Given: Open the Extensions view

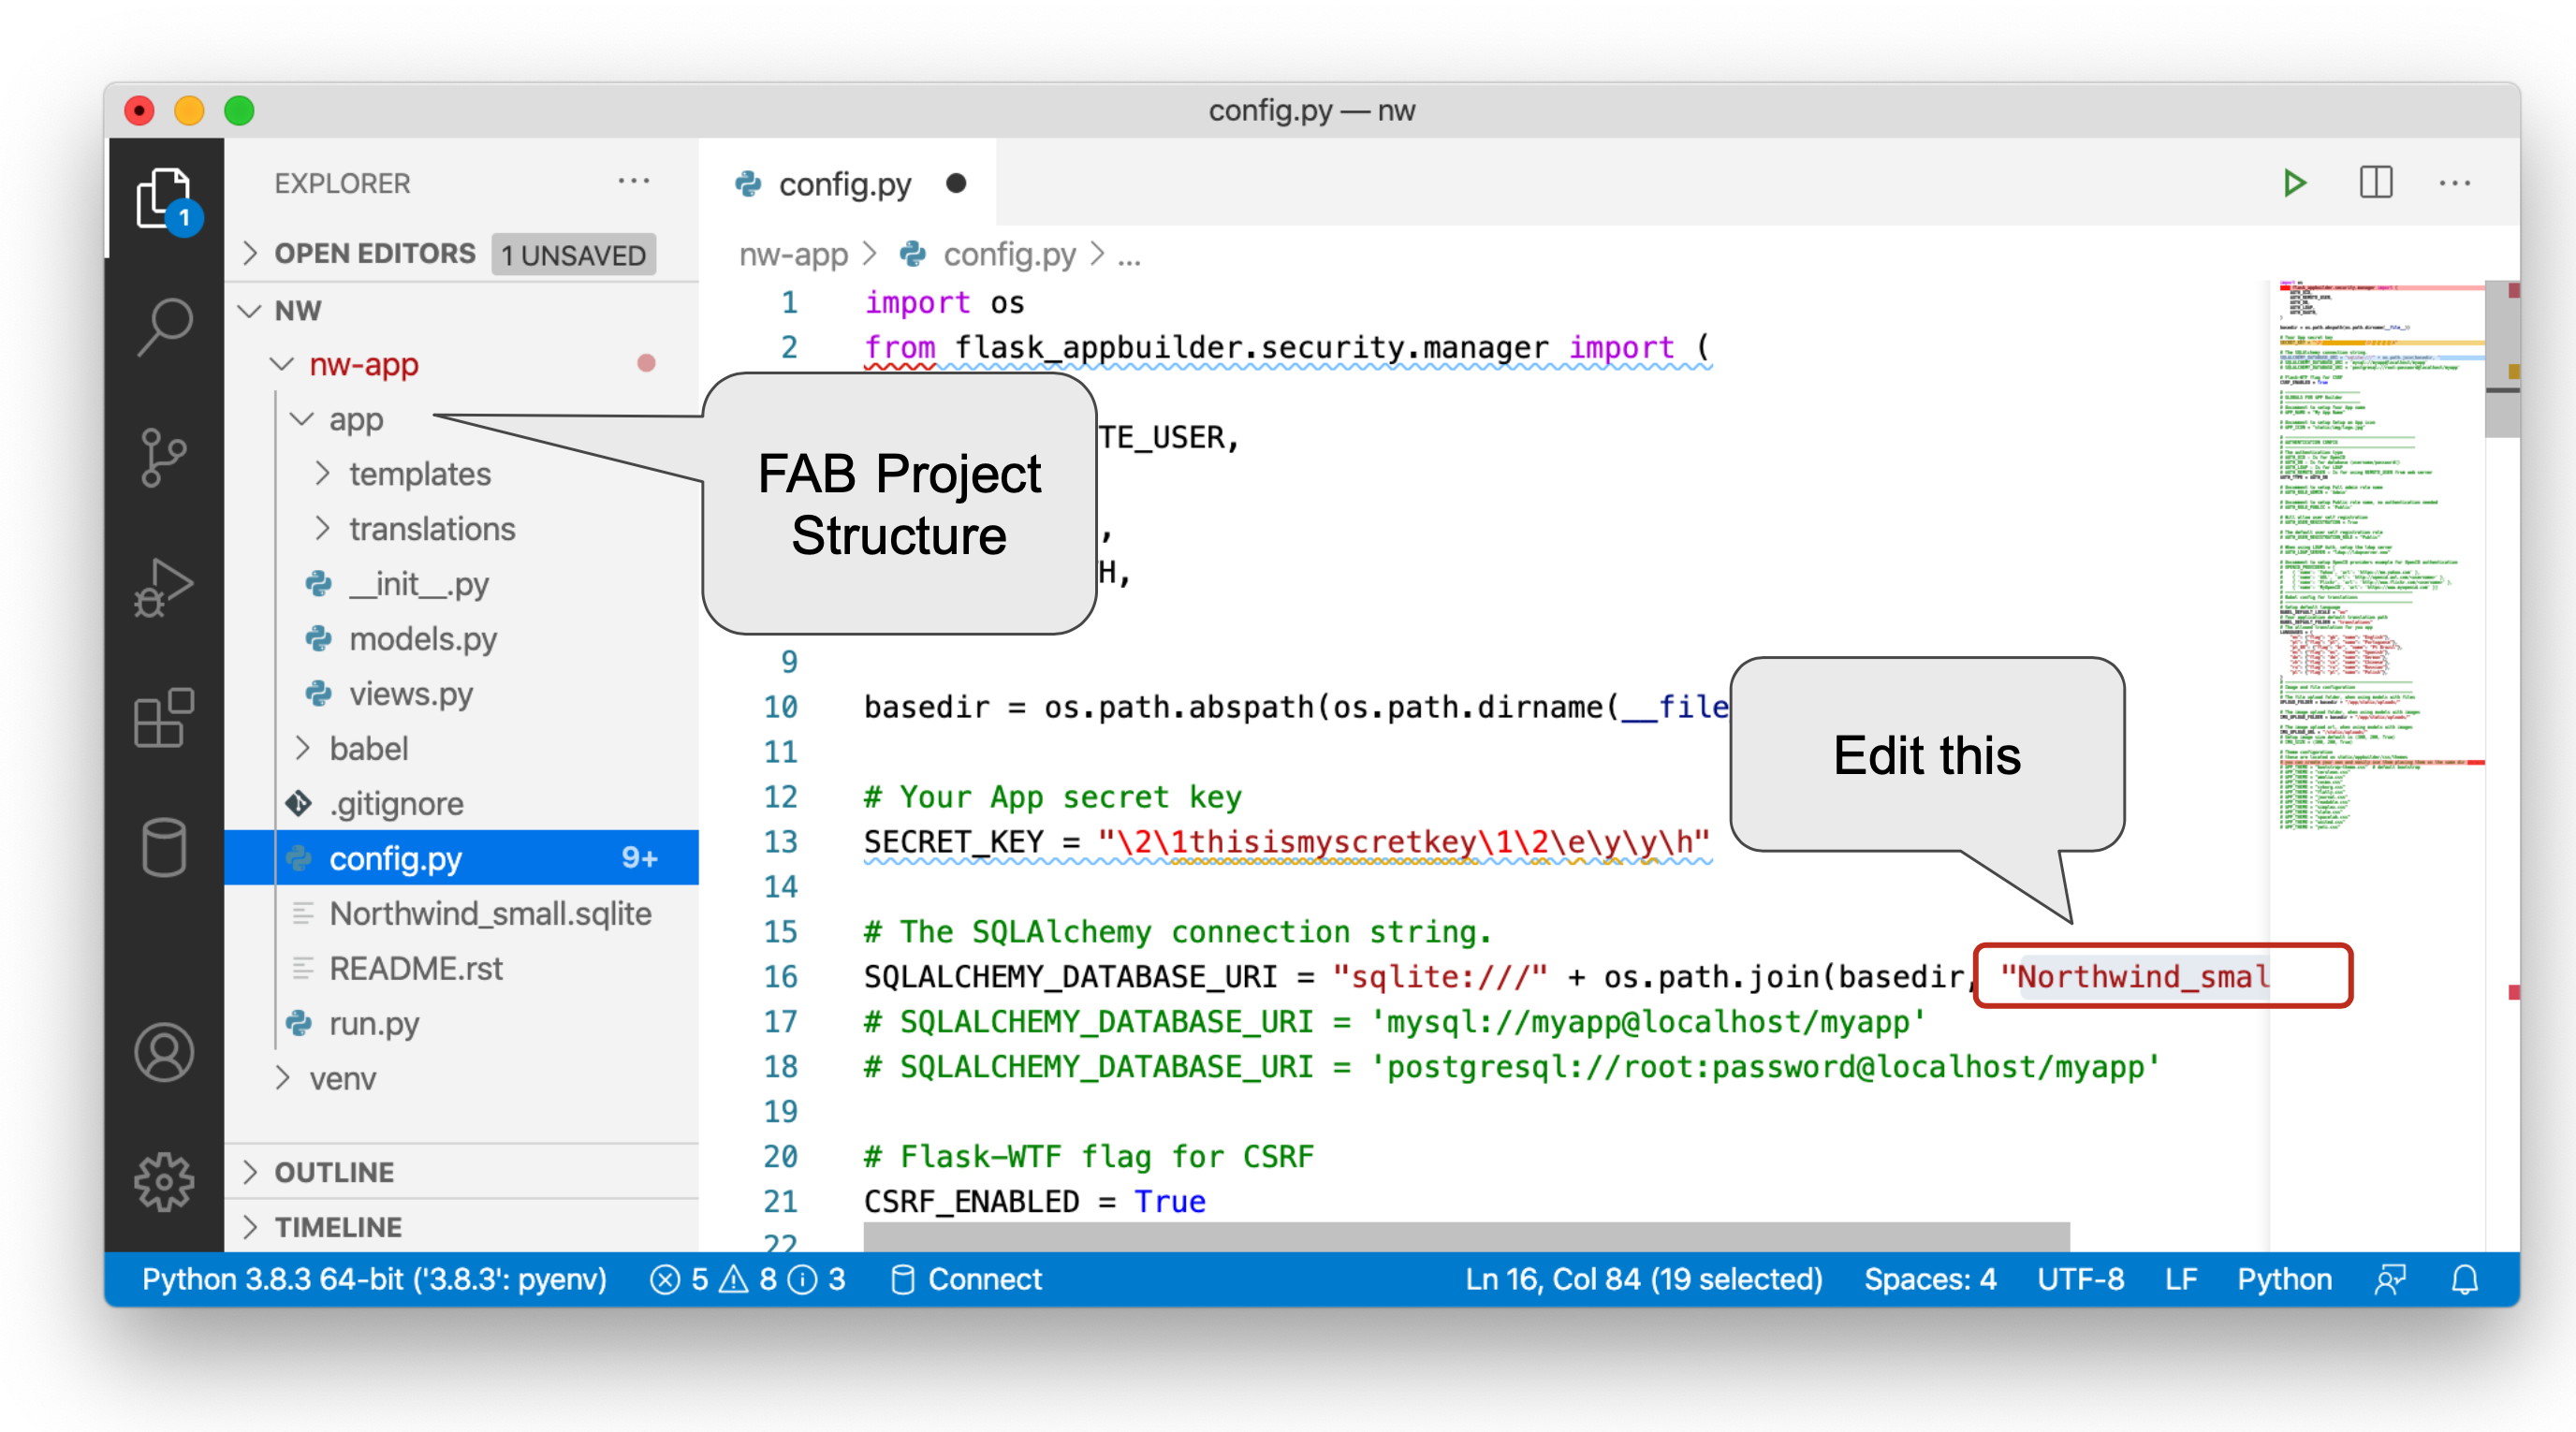Looking at the screenshot, I should [x=164, y=718].
